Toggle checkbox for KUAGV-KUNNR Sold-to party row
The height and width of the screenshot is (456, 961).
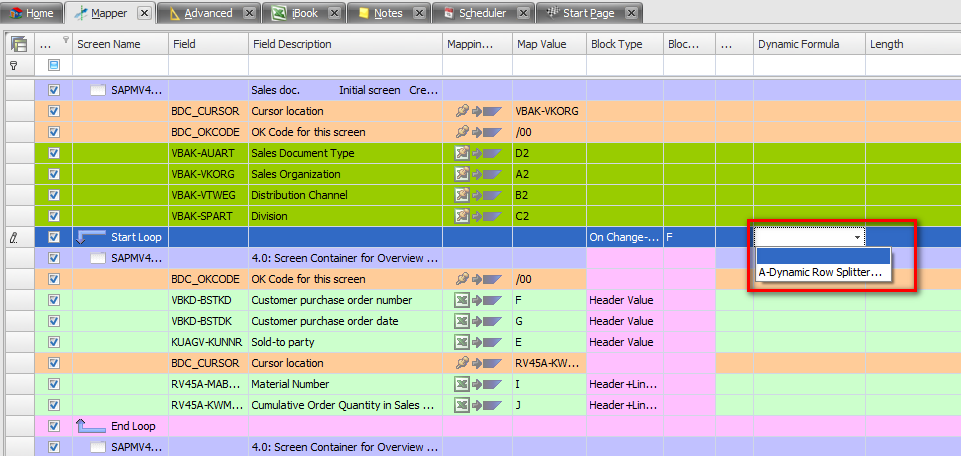pyautogui.click(x=54, y=342)
